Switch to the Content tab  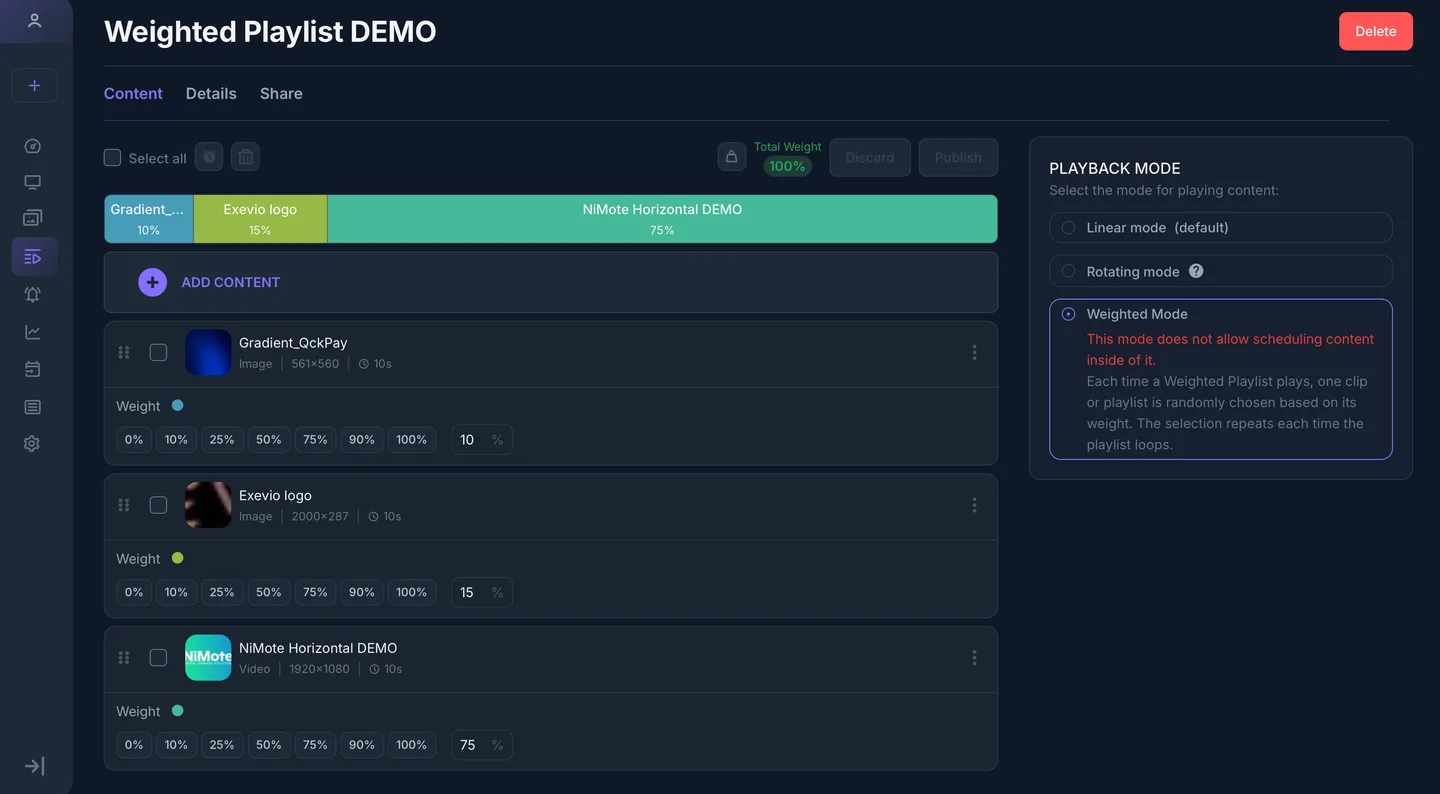(x=133, y=93)
